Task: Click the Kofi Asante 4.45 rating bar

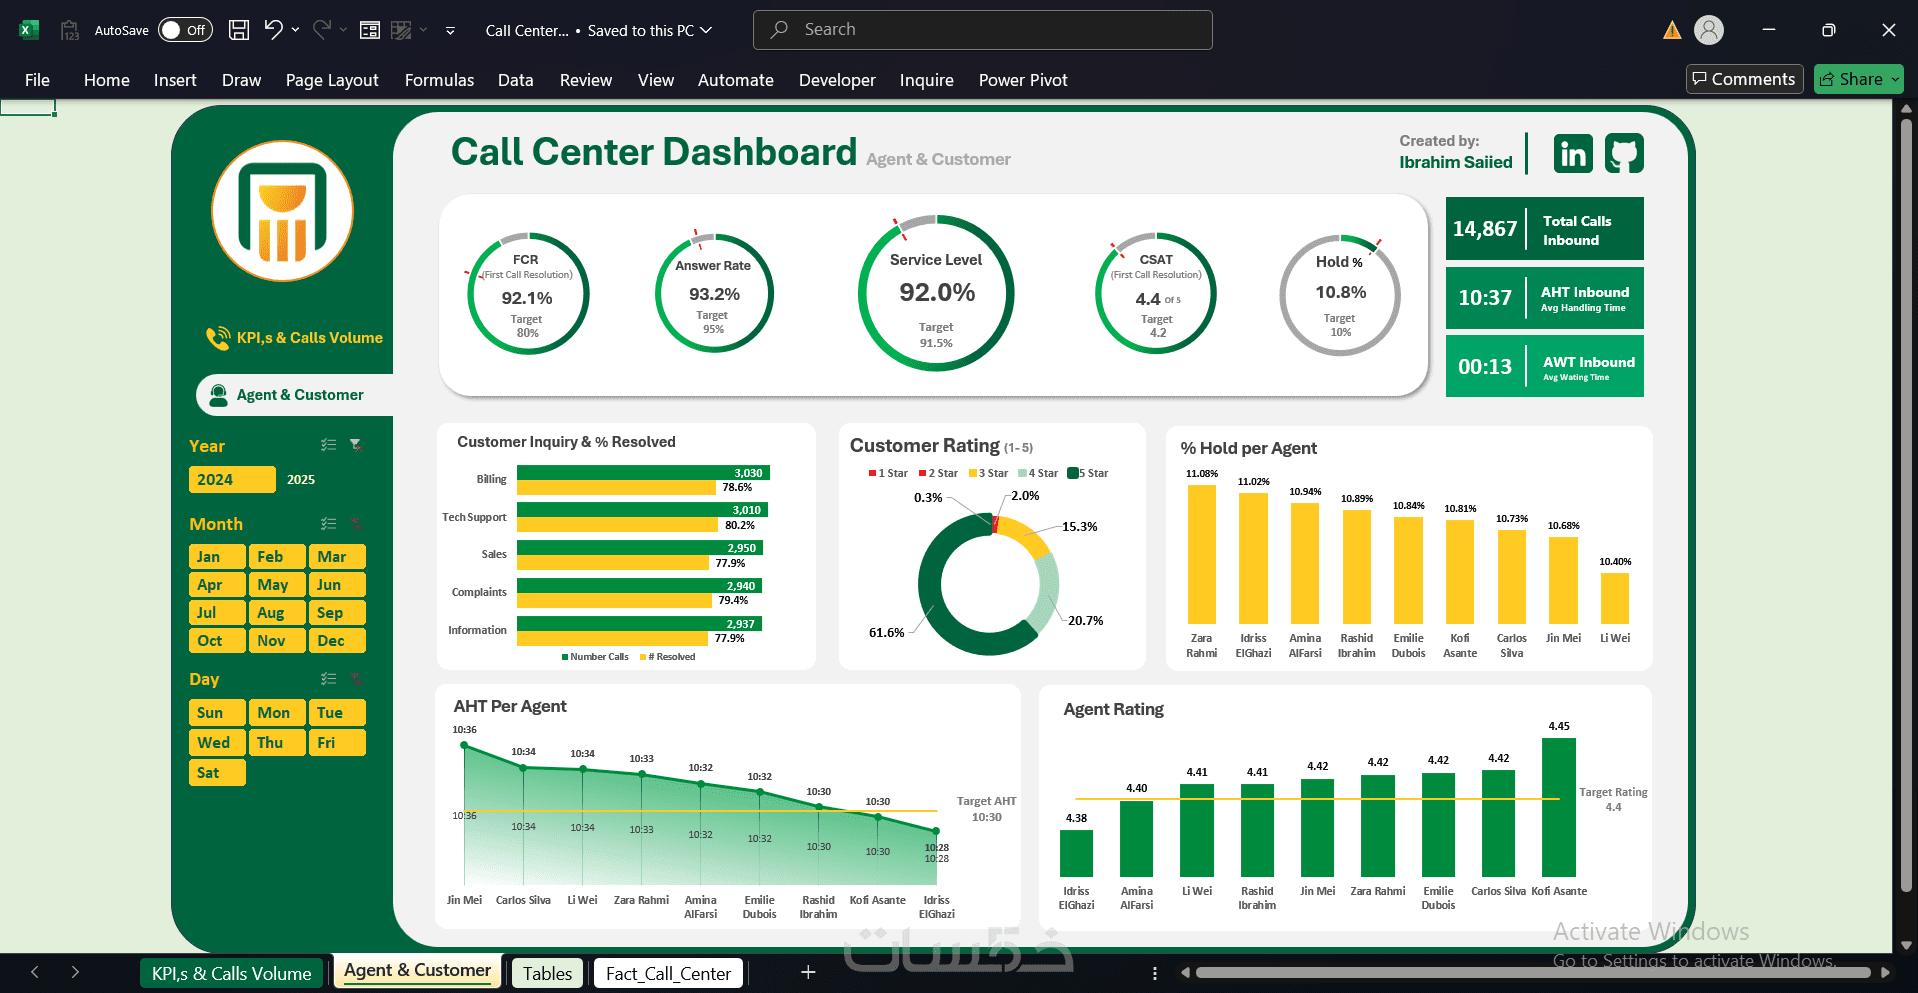Action: click(x=1559, y=807)
